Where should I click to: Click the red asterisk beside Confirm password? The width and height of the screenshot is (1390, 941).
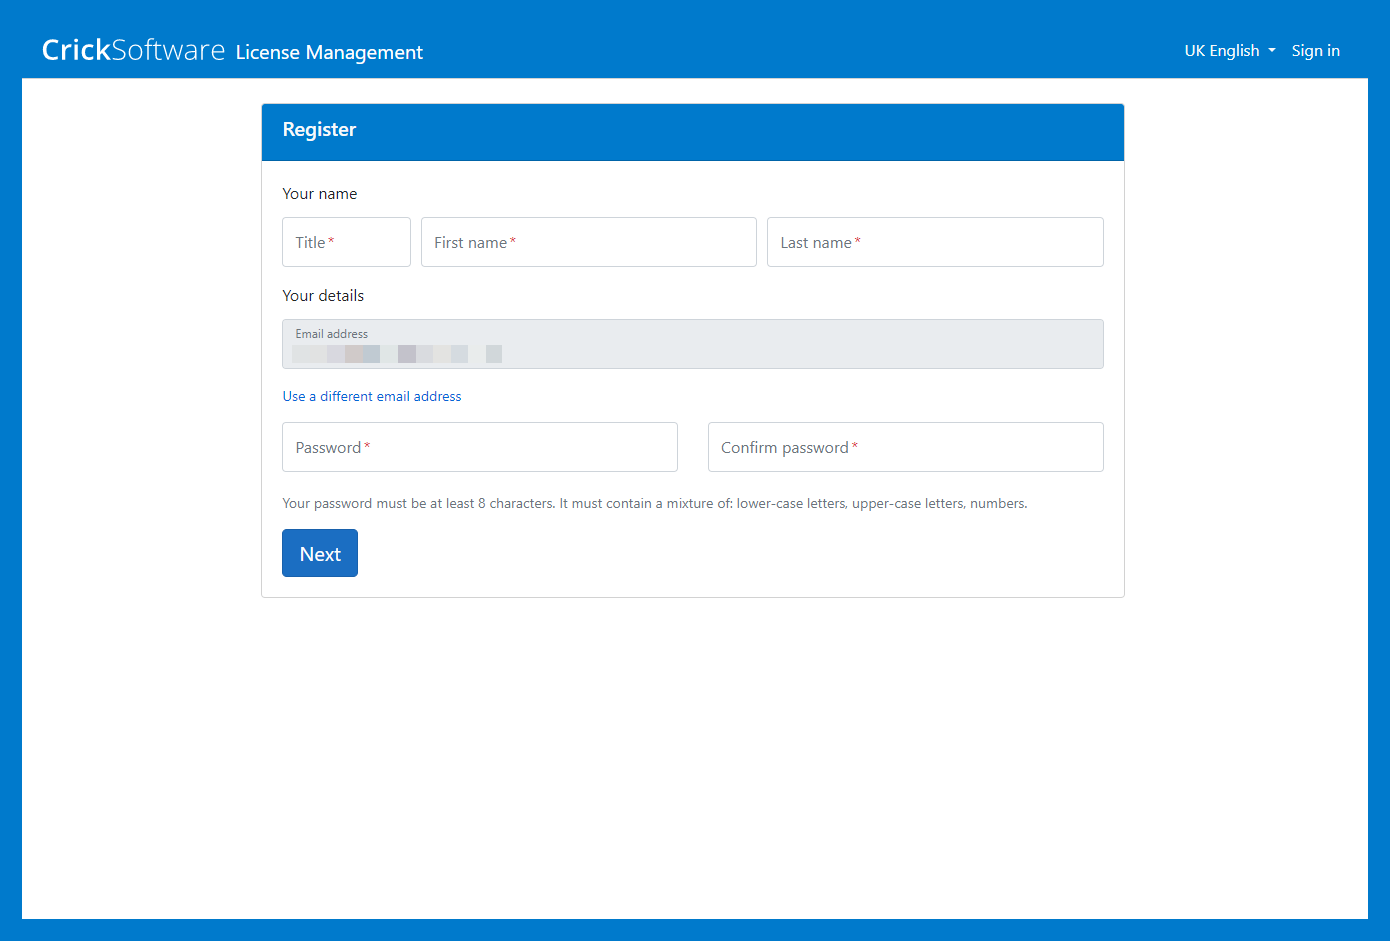pos(855,446)
